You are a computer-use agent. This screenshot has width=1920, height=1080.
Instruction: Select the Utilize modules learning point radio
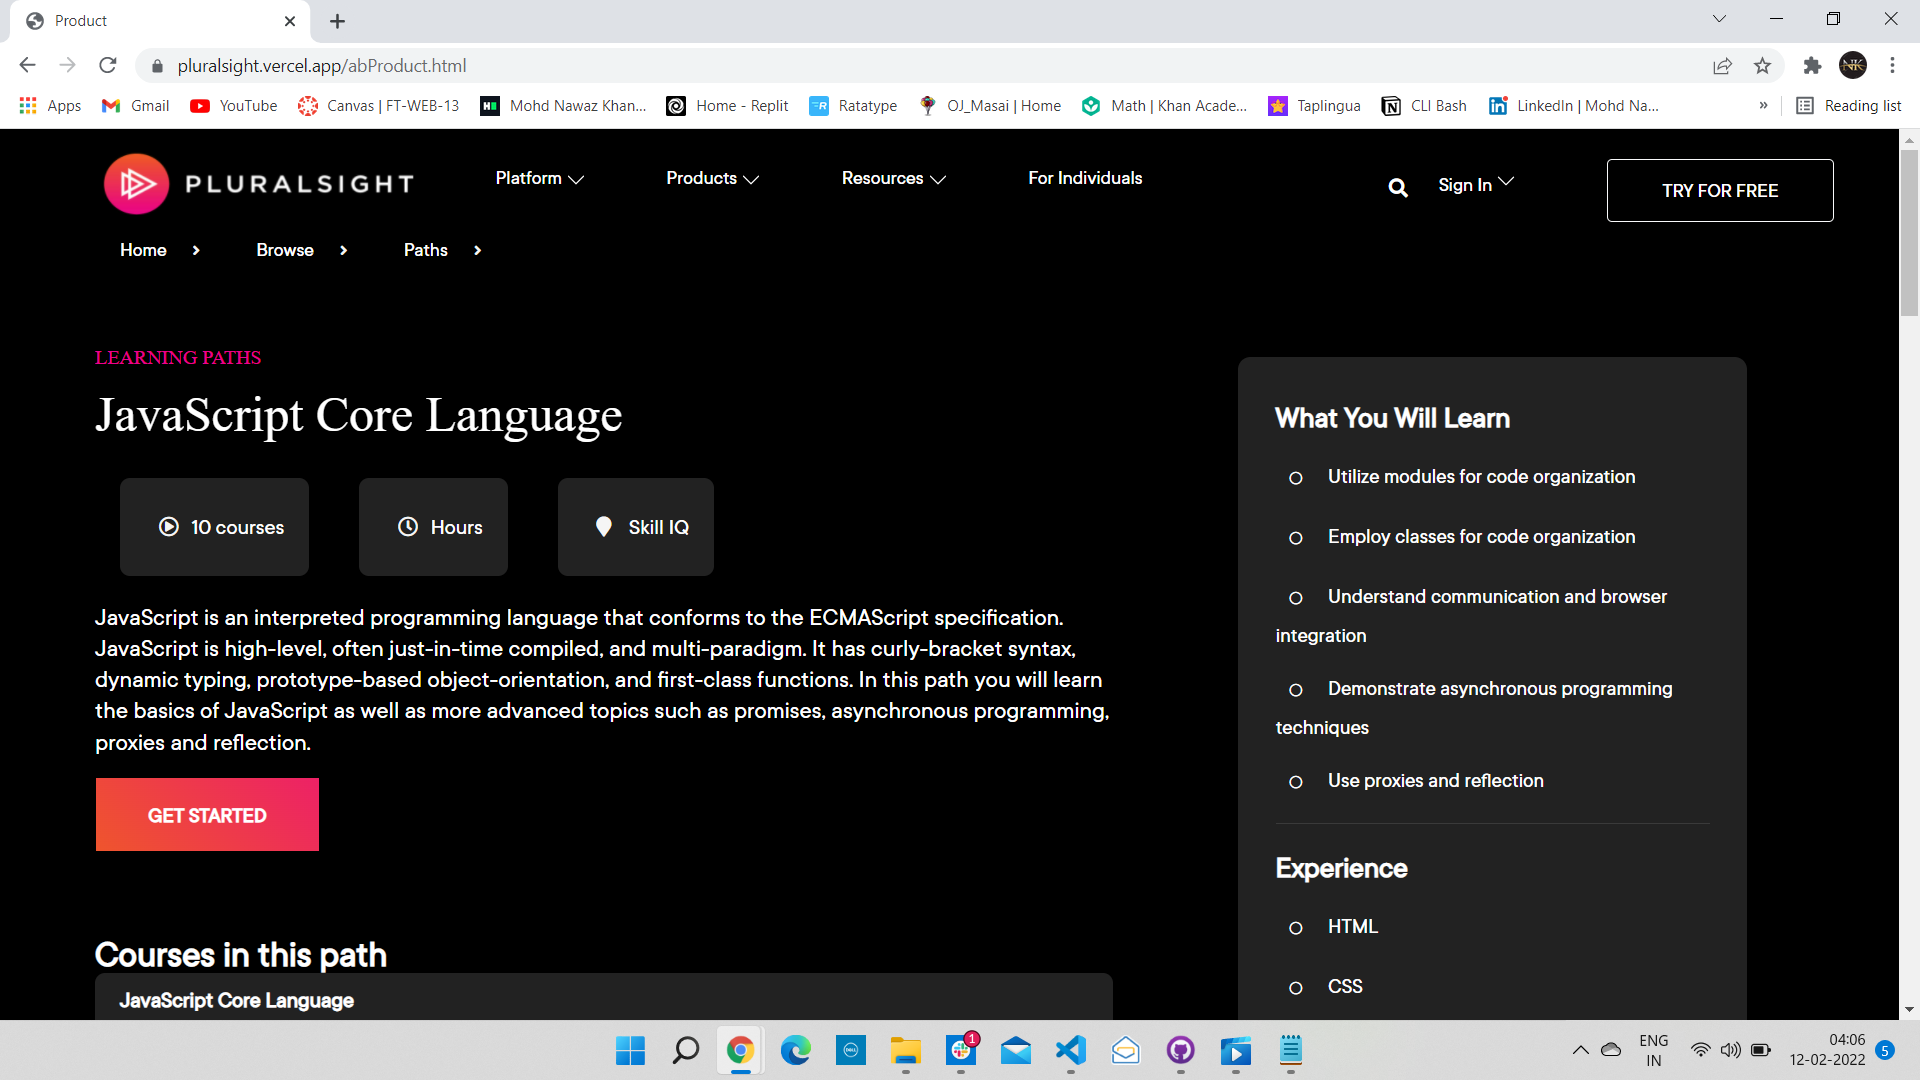pyautogui.click(x=1296, y=478)
